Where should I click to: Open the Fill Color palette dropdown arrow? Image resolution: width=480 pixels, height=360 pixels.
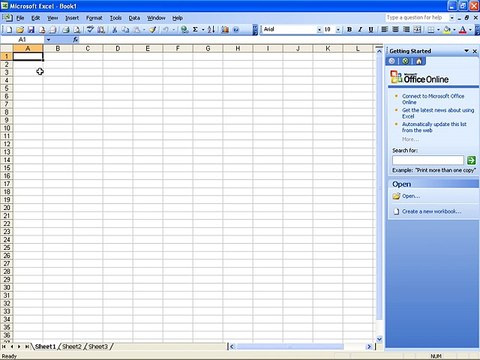454,30
